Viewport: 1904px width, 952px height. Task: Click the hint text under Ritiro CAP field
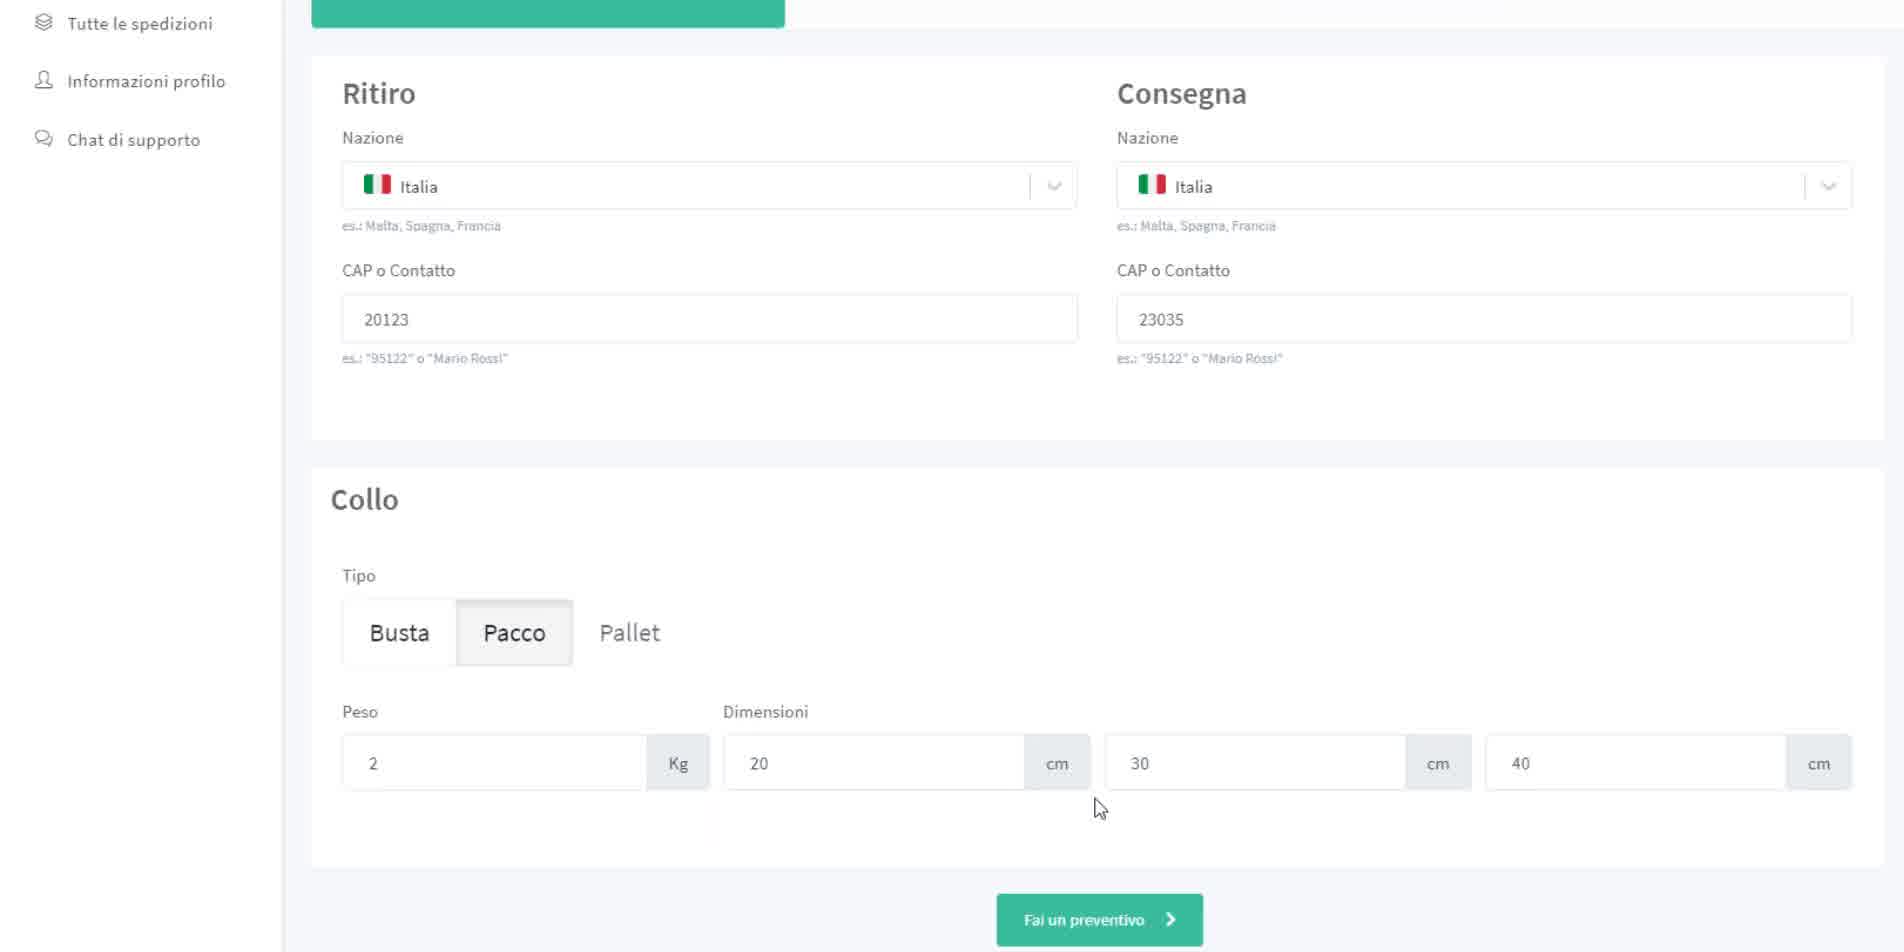click(x=425, y=358)
